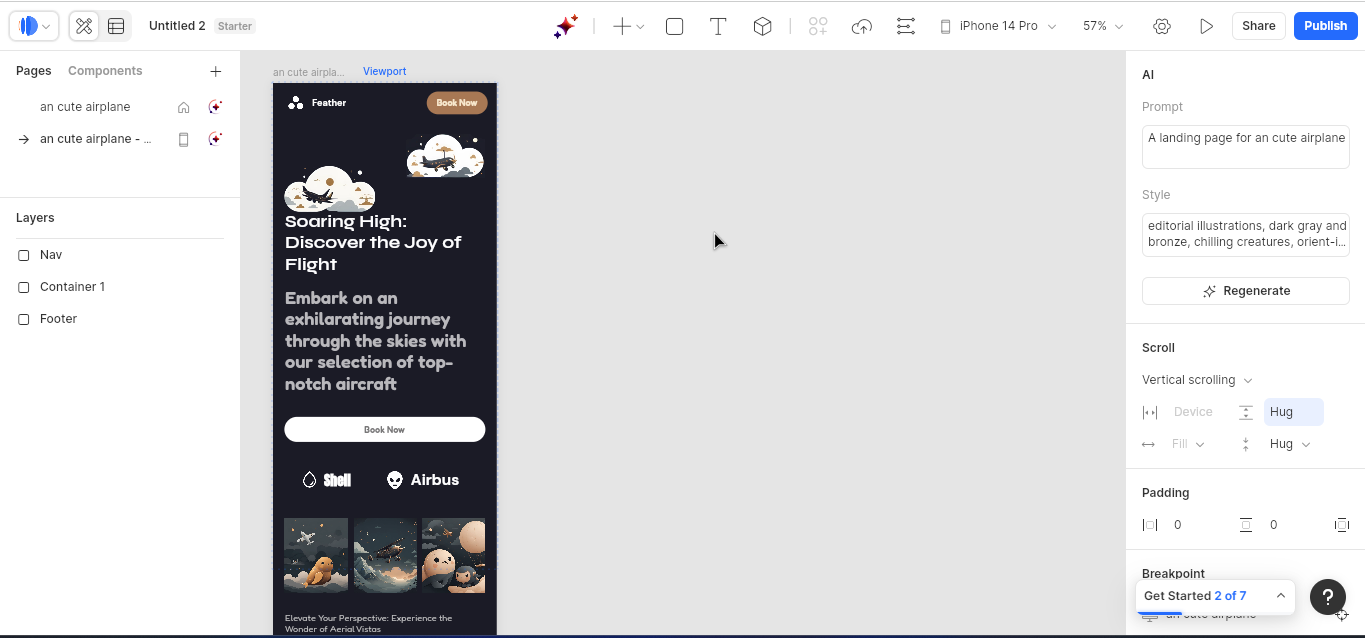Viewport: 1365px width, 638px height.
Task: Switch to the Pages tab
Action: (33, 71)
